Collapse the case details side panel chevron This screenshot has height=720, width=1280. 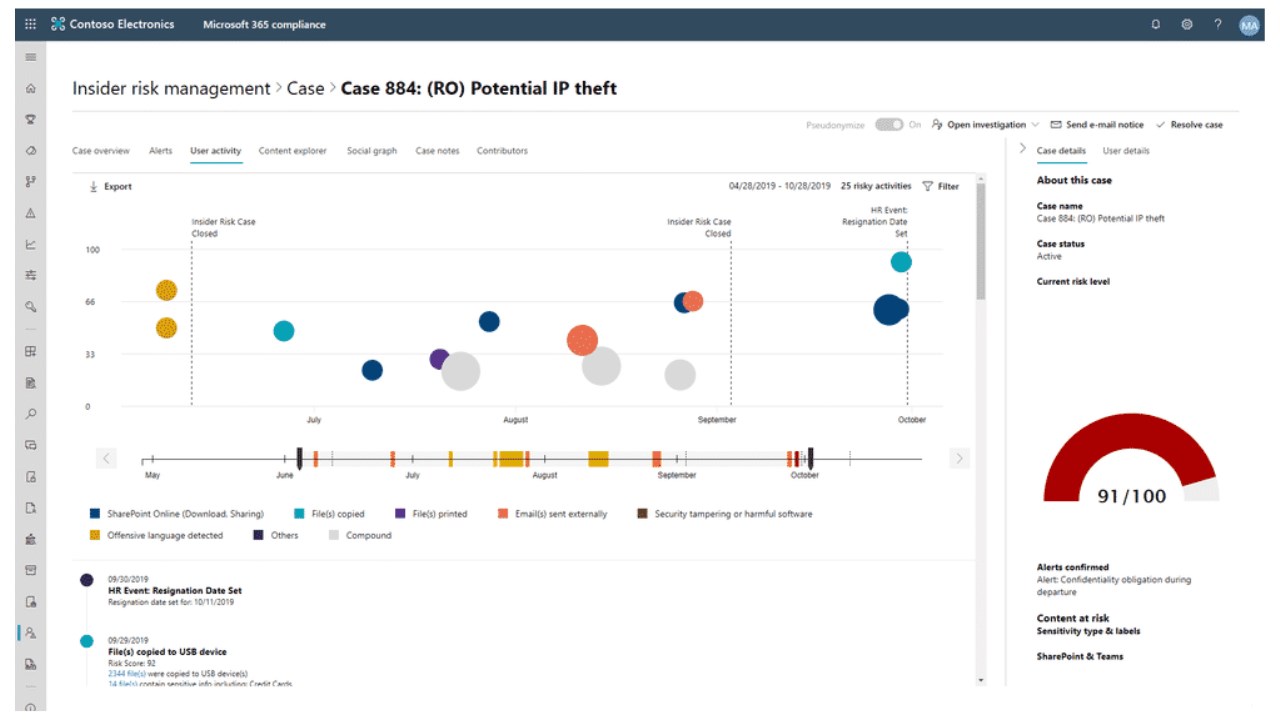(x=1022, y=149)
